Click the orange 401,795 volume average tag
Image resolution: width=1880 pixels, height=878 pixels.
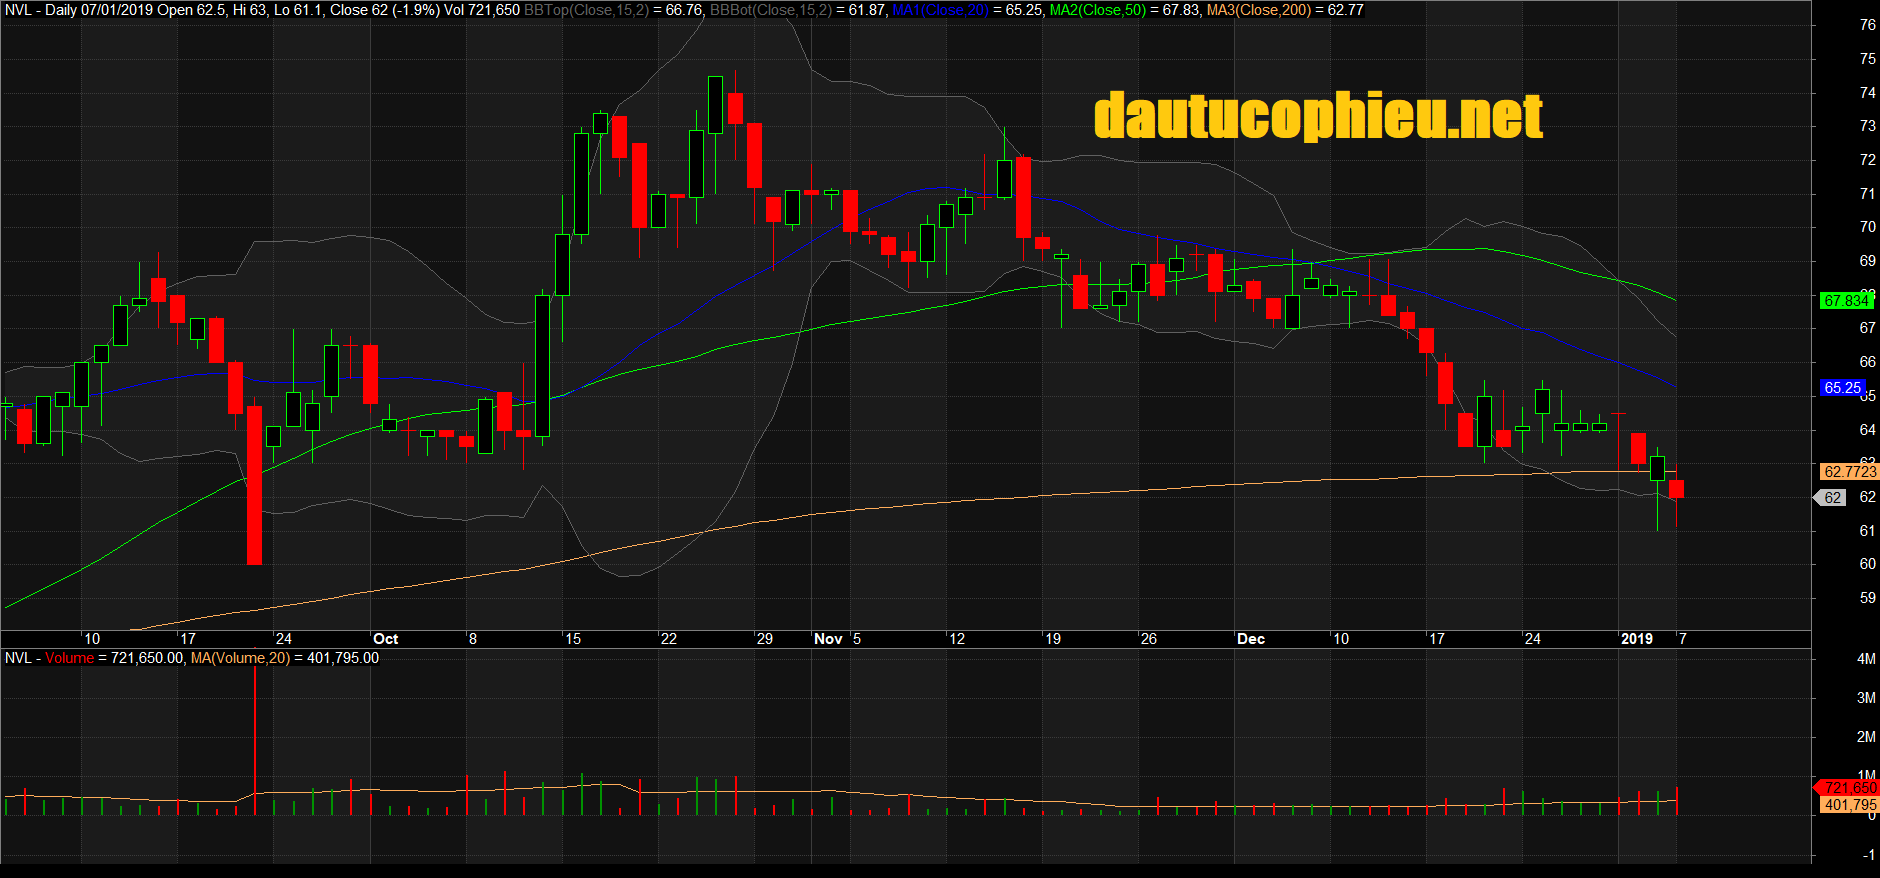coord(1849,805)
